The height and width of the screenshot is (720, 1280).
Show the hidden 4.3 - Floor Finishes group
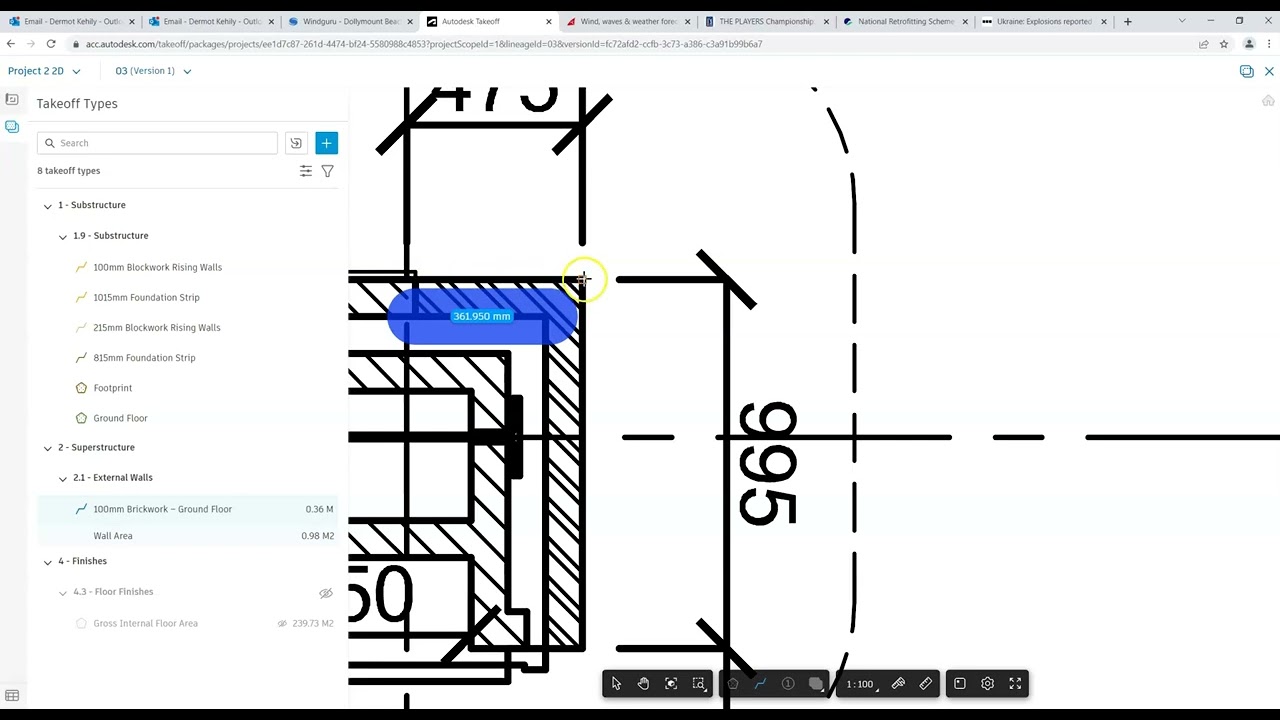click(x=325, y=593)
